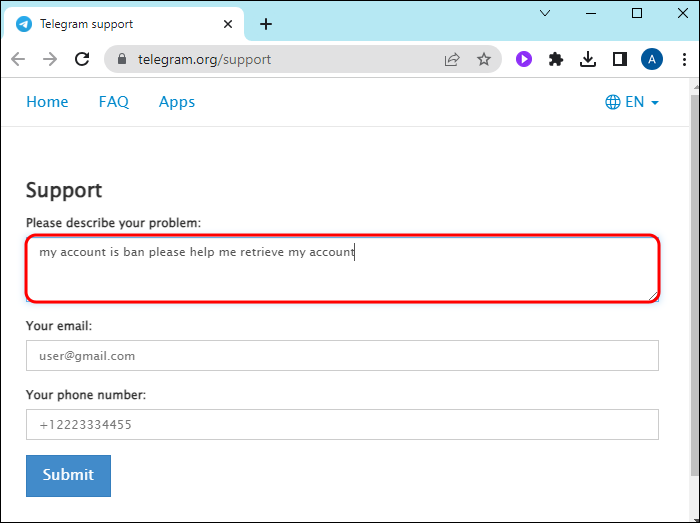Expand the EN language dropdown

632,102
